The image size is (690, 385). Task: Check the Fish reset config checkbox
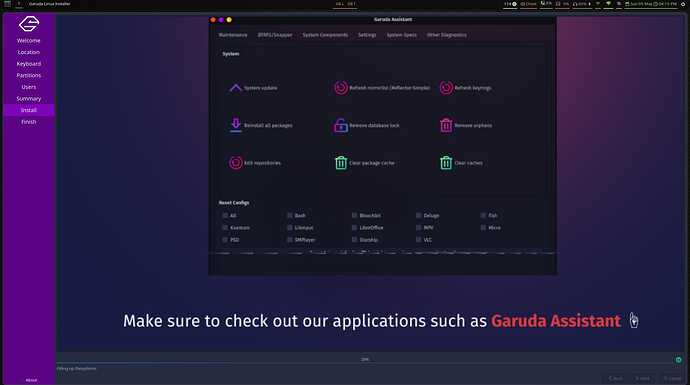pyautogui.click(x=483, y=216)
